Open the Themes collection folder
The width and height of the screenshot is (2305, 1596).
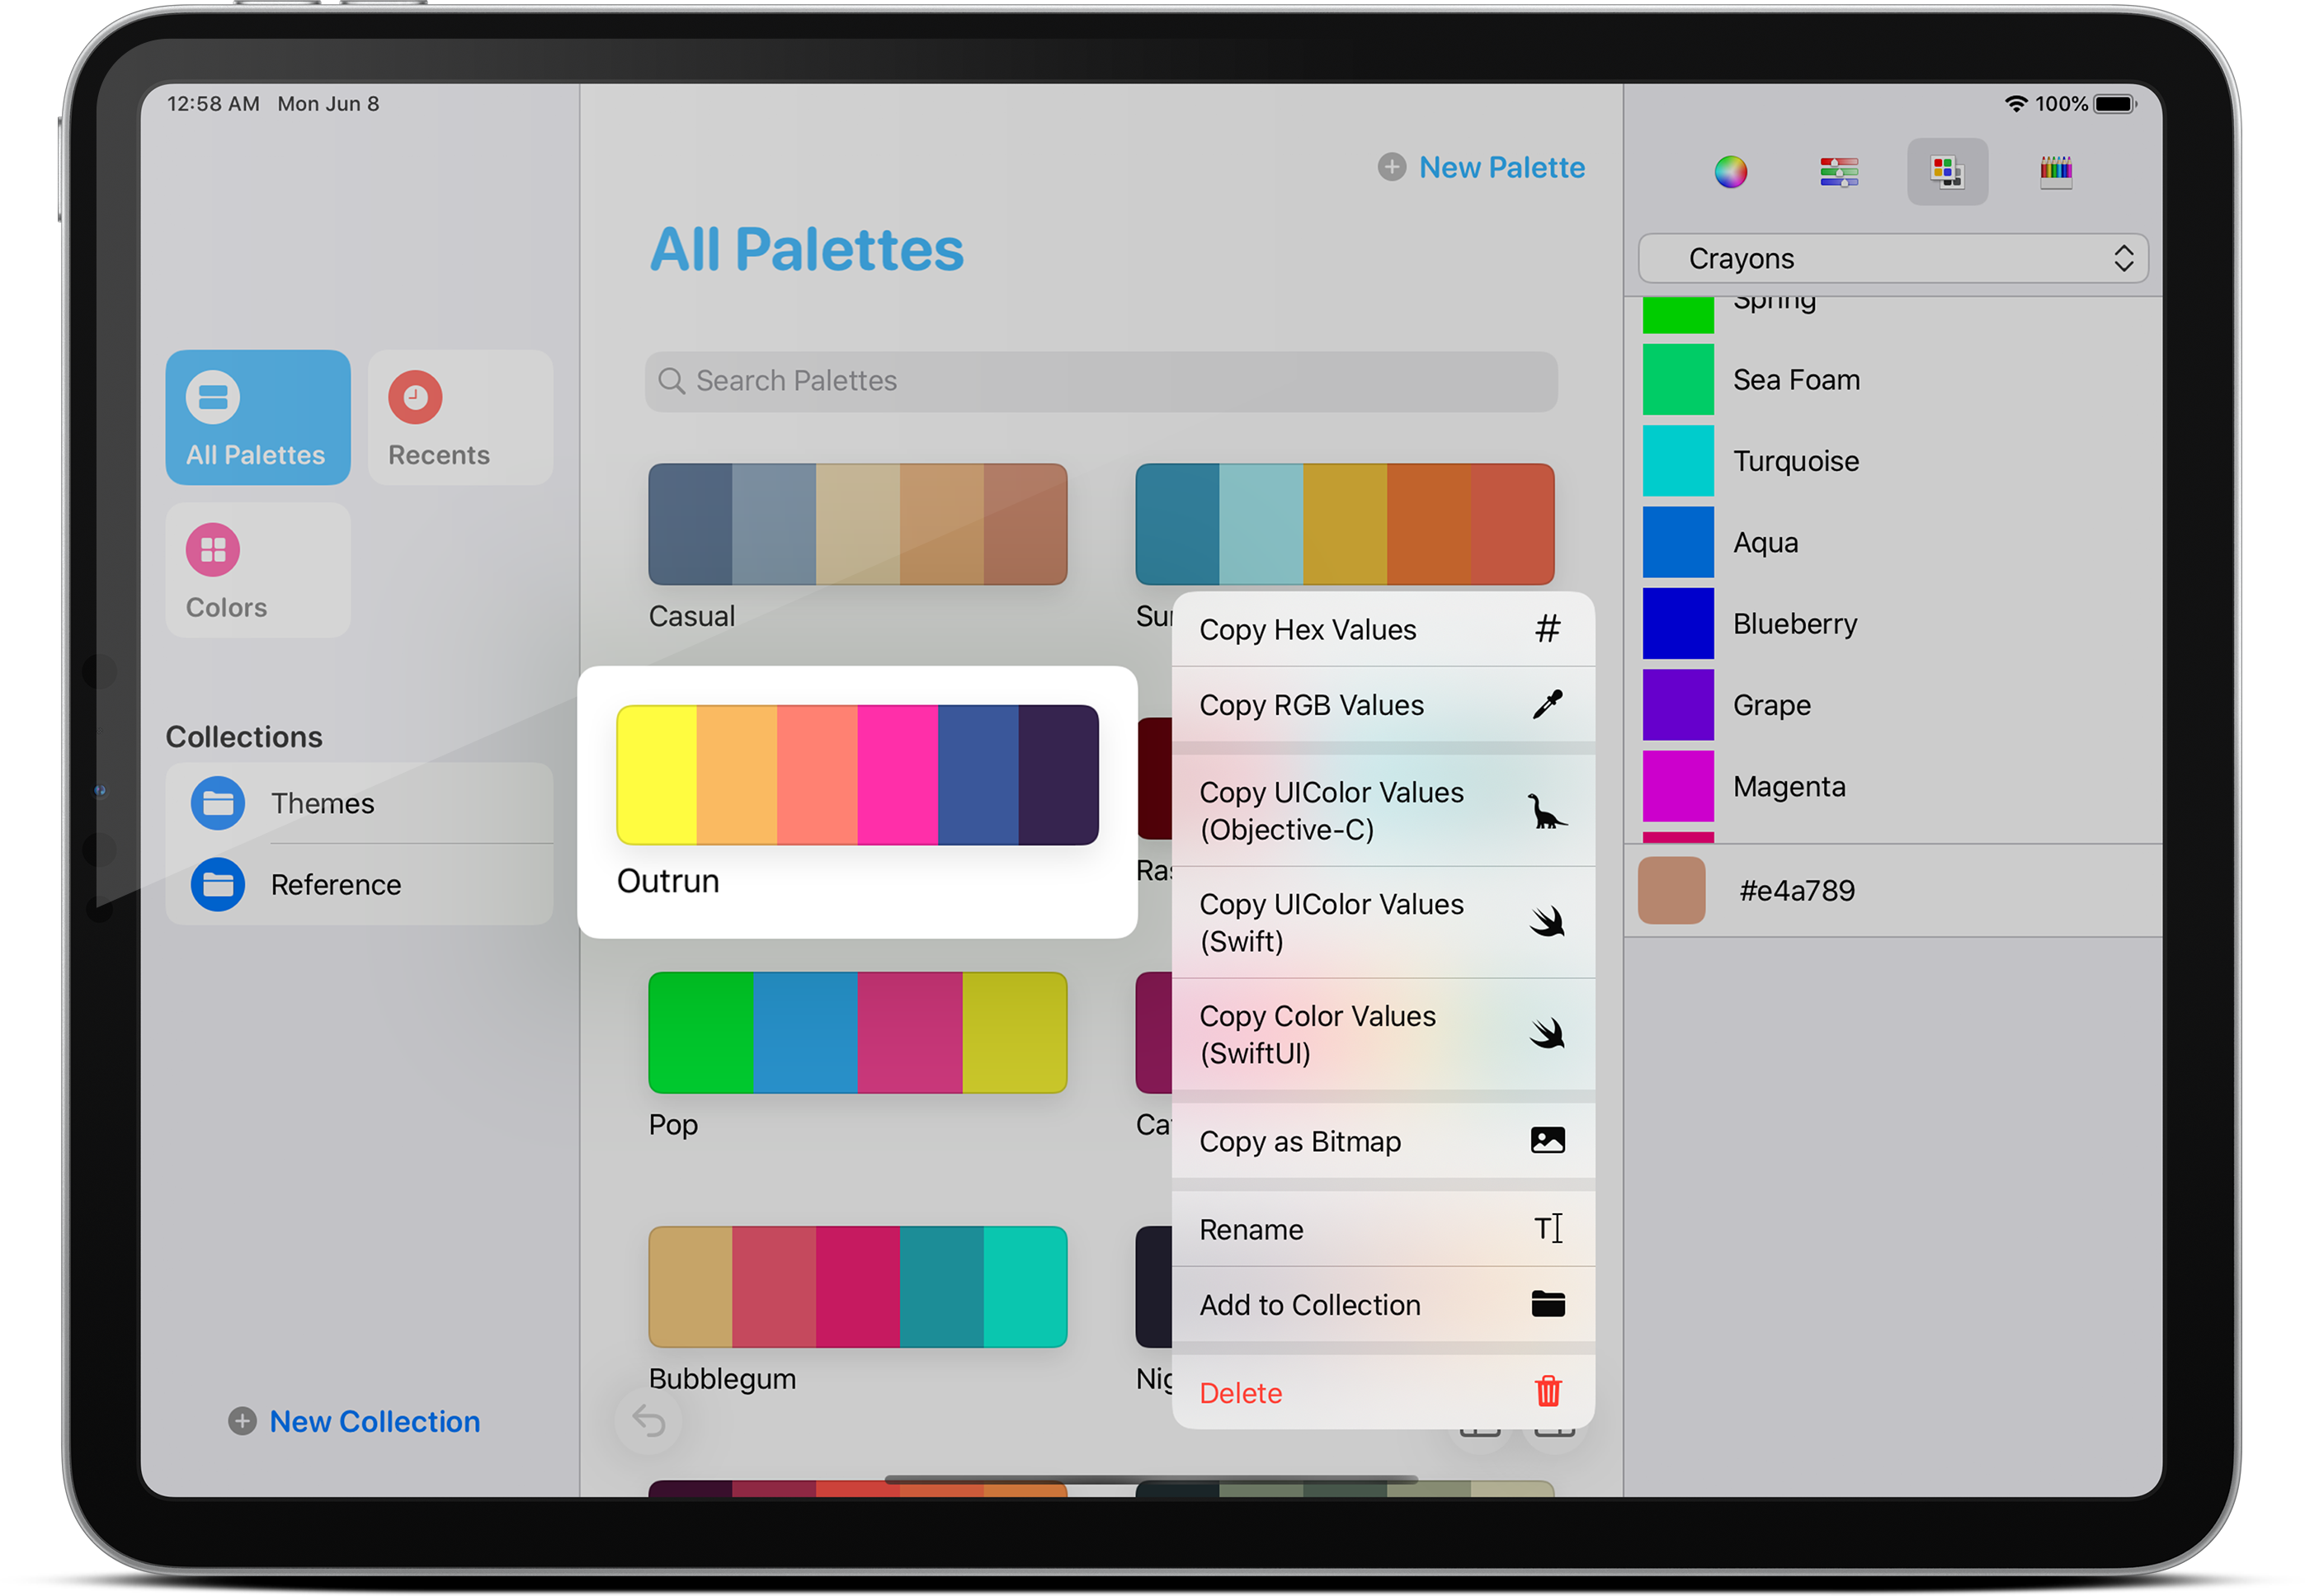(x=322, y=803)
